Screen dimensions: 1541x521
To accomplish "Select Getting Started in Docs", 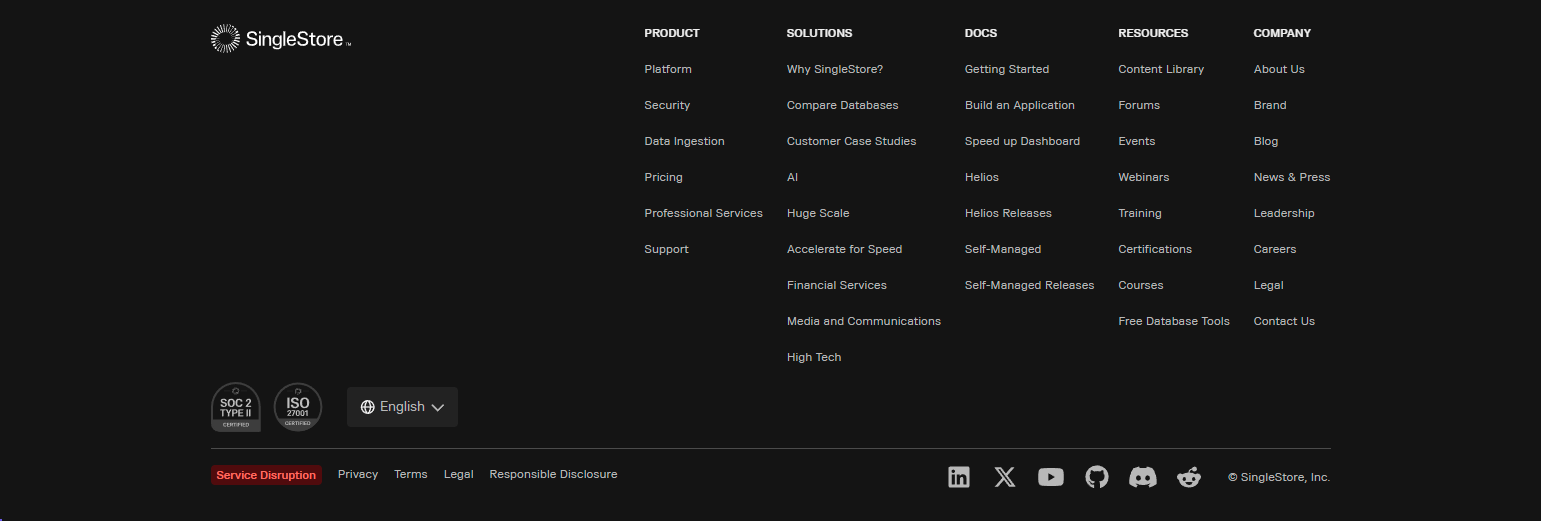I will (1006, 69).
